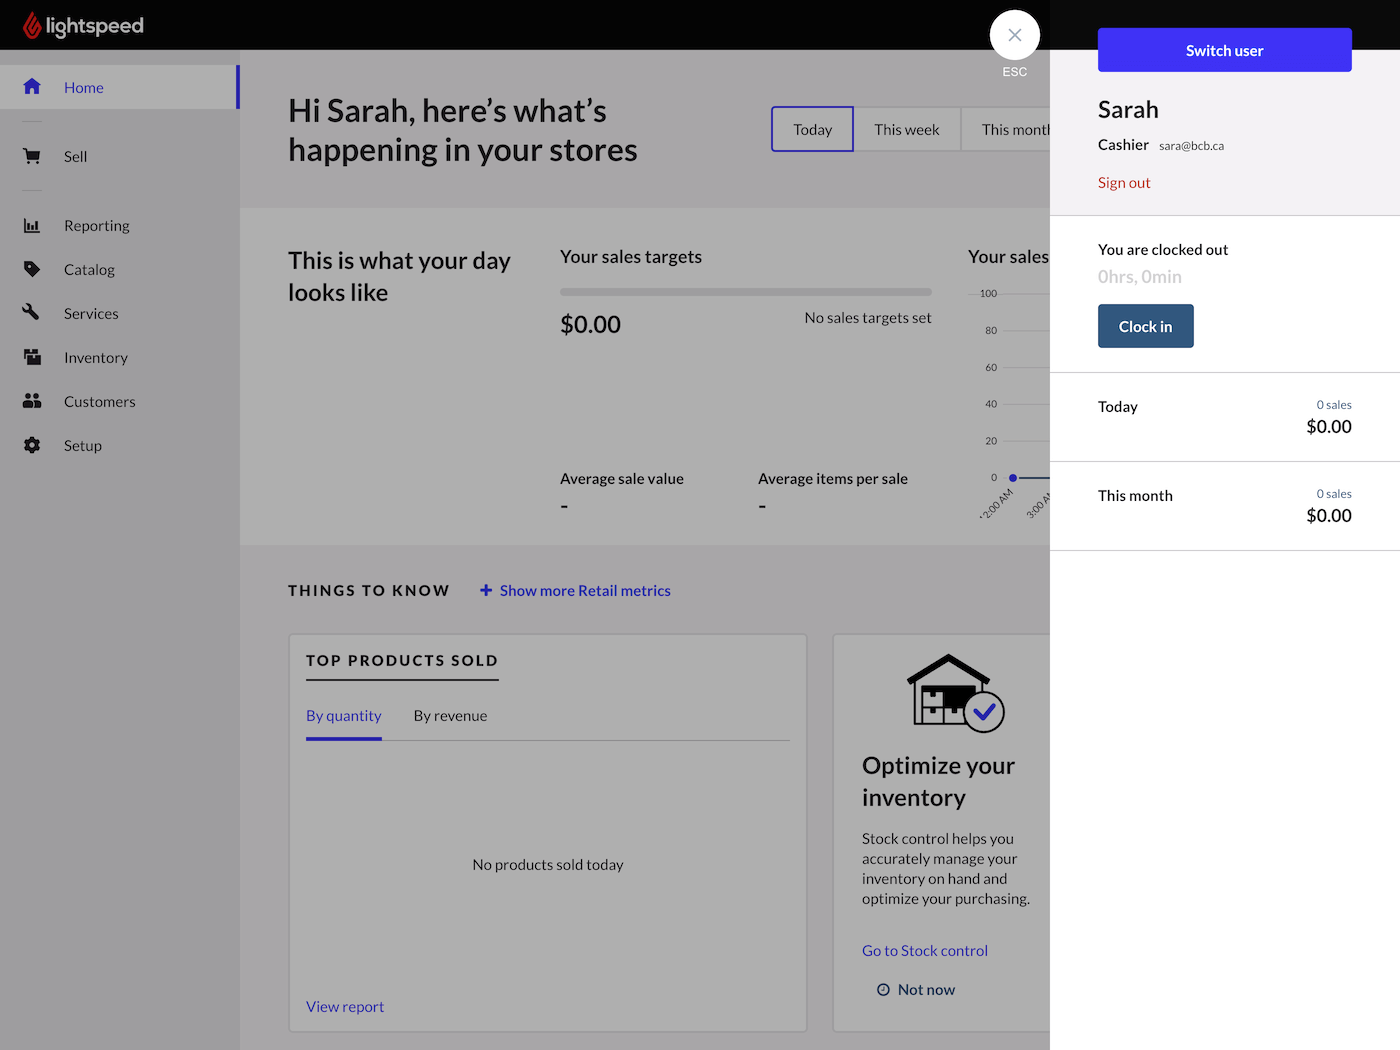The image size is (1400, 1050).
Task: Click the Lightspeed flame logo
Action: [32, 25]
